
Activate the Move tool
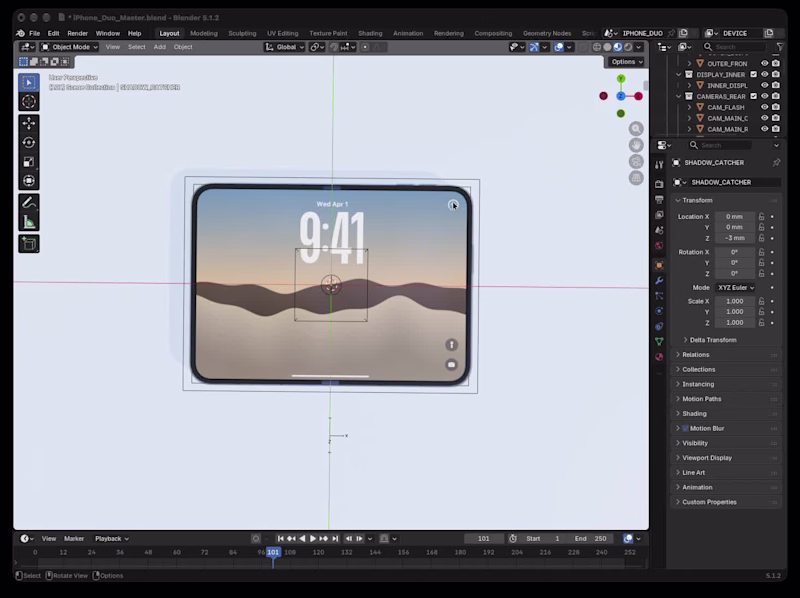29,123
